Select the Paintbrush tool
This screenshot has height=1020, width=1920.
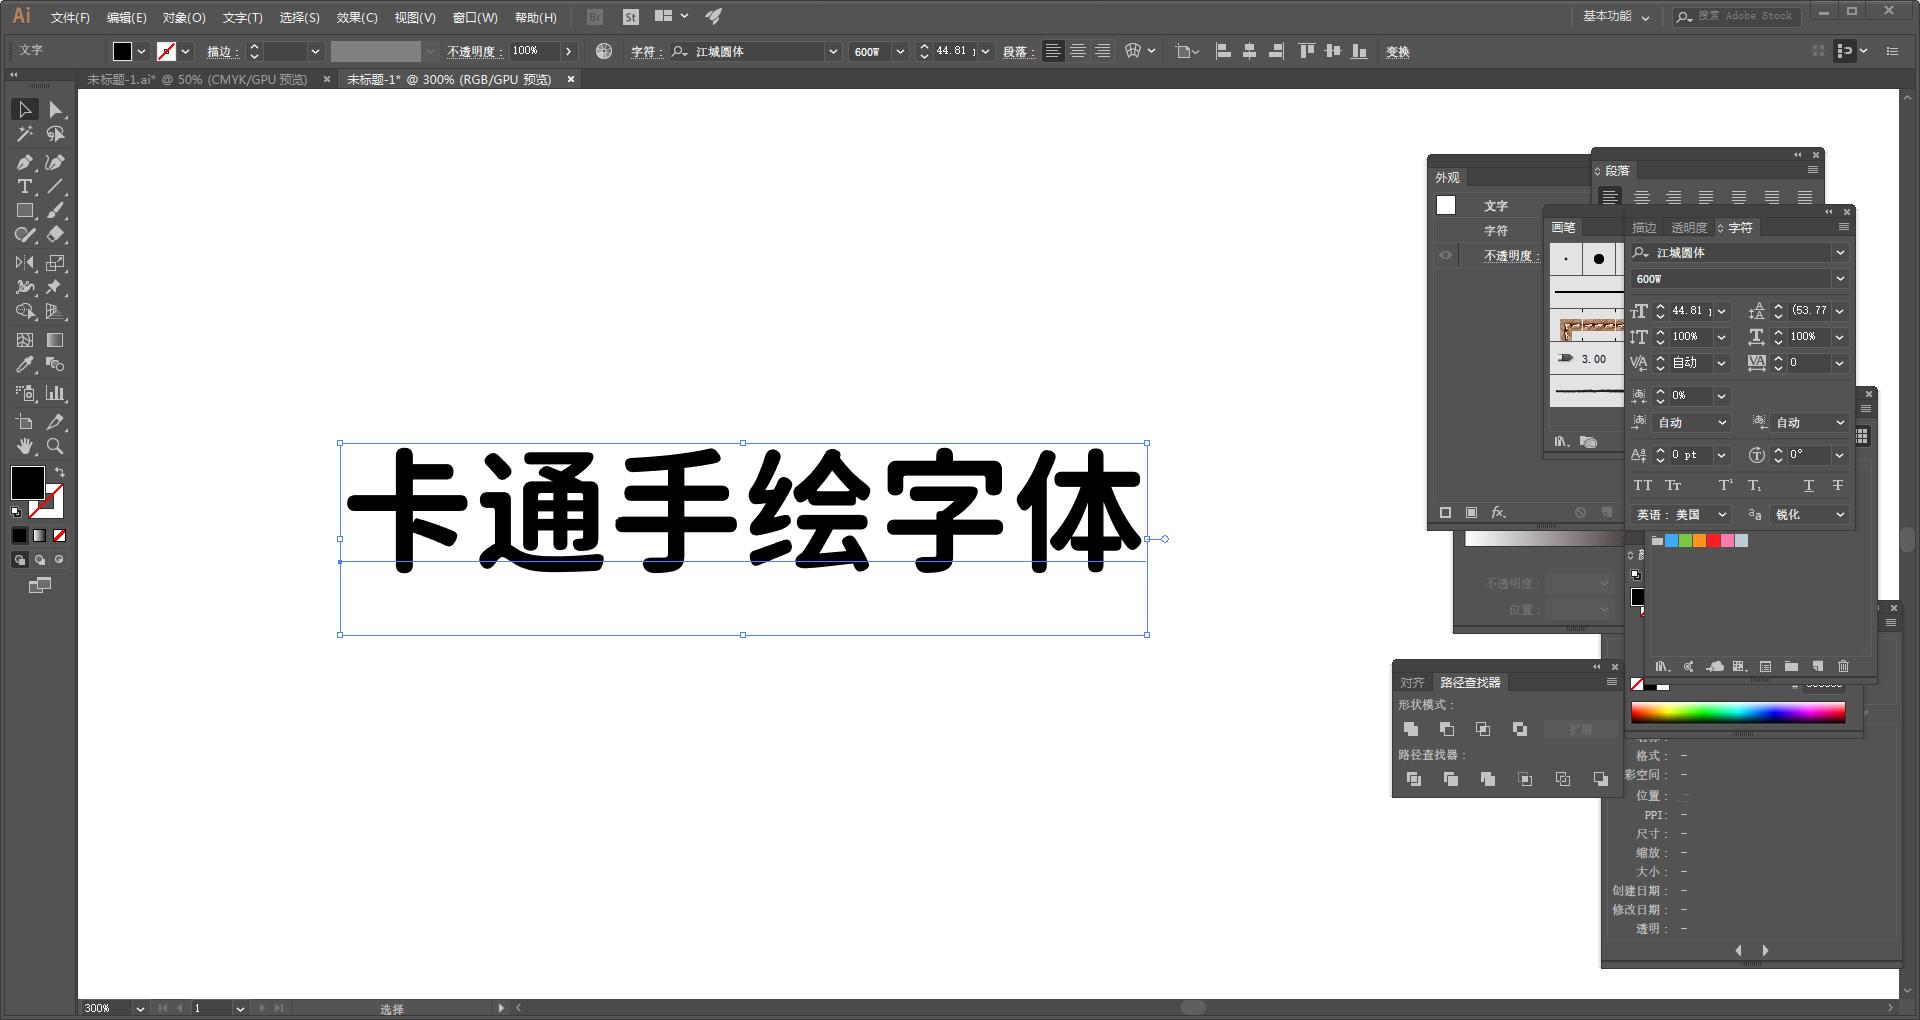point(56,209)
